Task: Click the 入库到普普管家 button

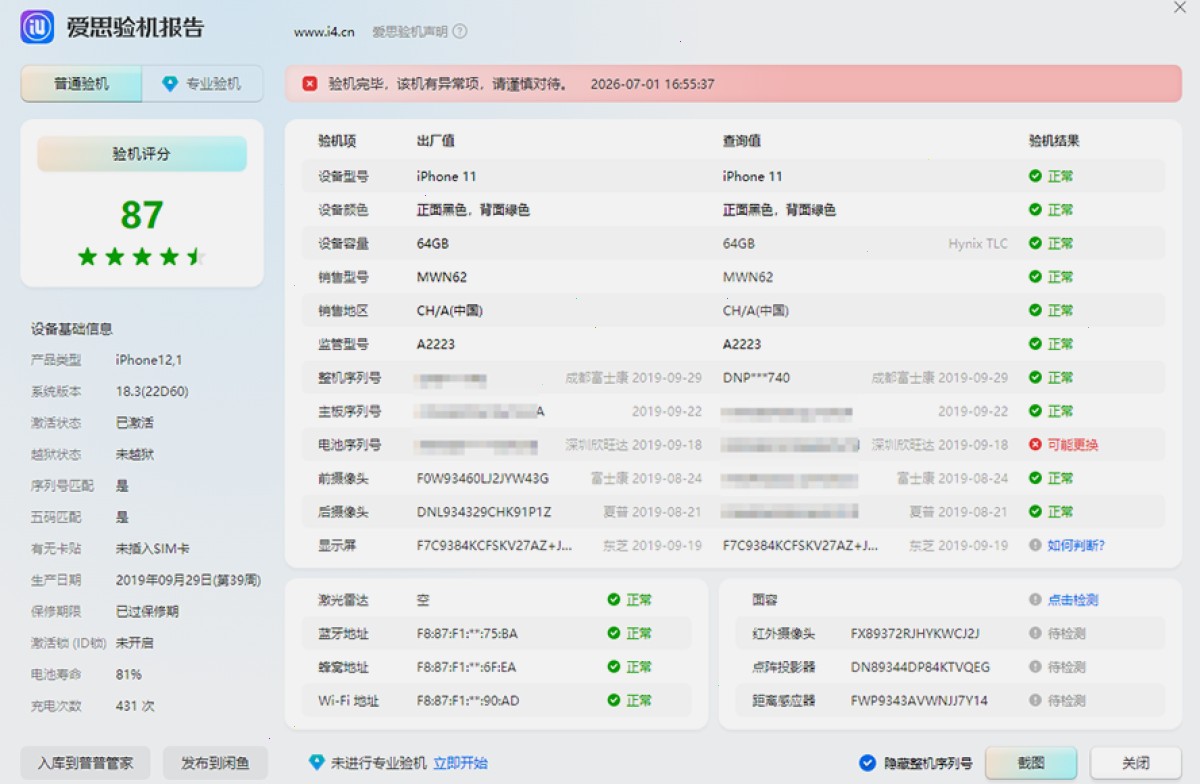Action: tap(85, 763)
